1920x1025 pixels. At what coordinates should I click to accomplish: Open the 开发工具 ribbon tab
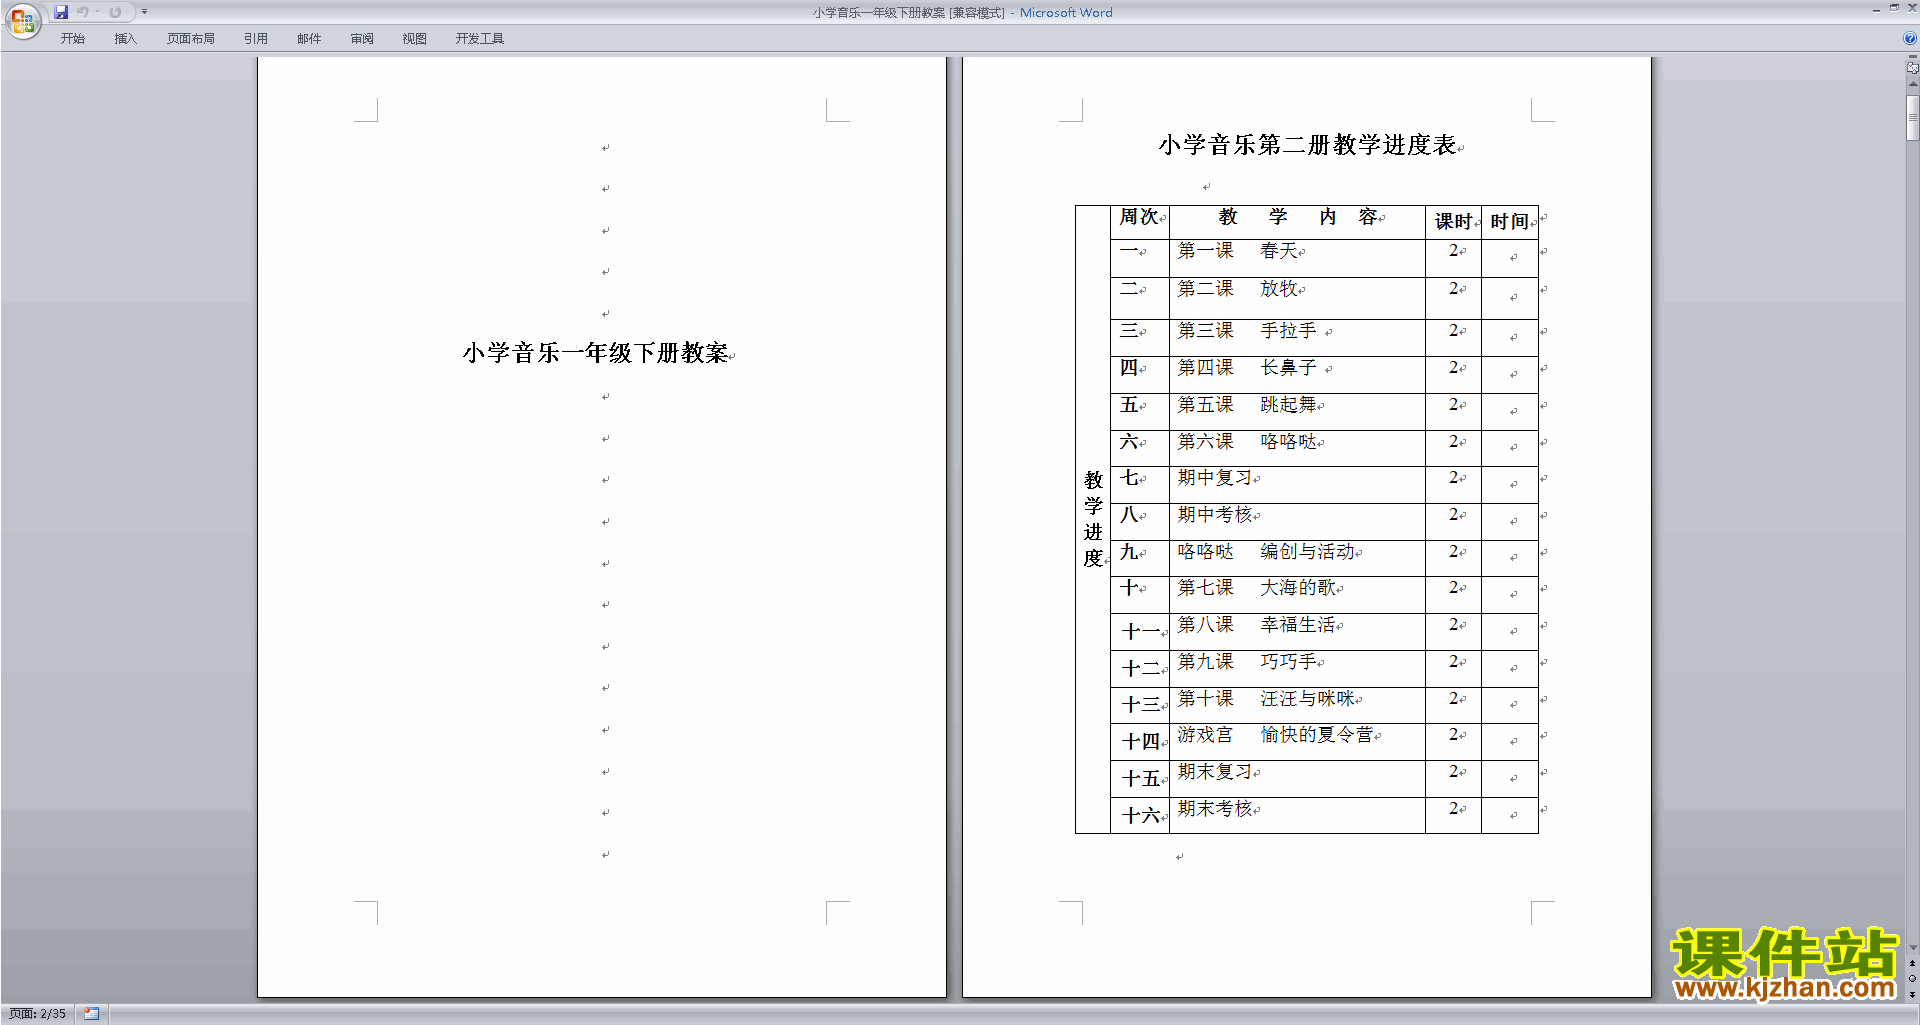480,39
